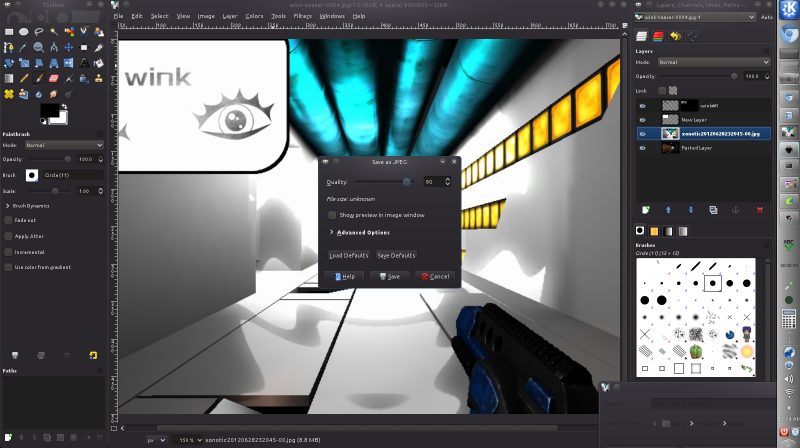Image resolution: width=800 pixels, height=448 pixels.
Task: Open the Filters menu
Action: (303, 16)
